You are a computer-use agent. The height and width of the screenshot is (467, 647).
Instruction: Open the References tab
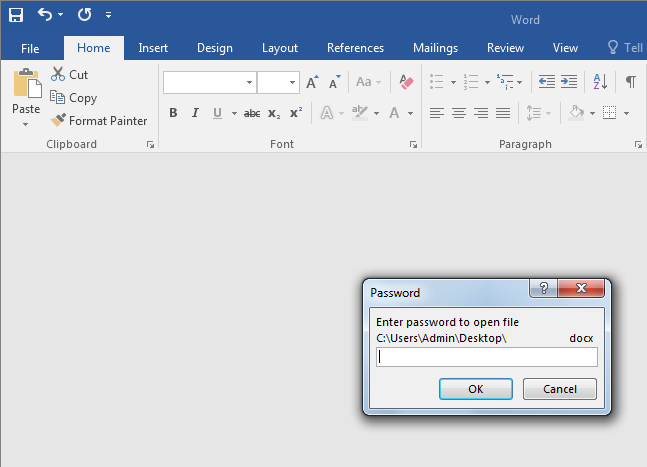pos(355,48)
